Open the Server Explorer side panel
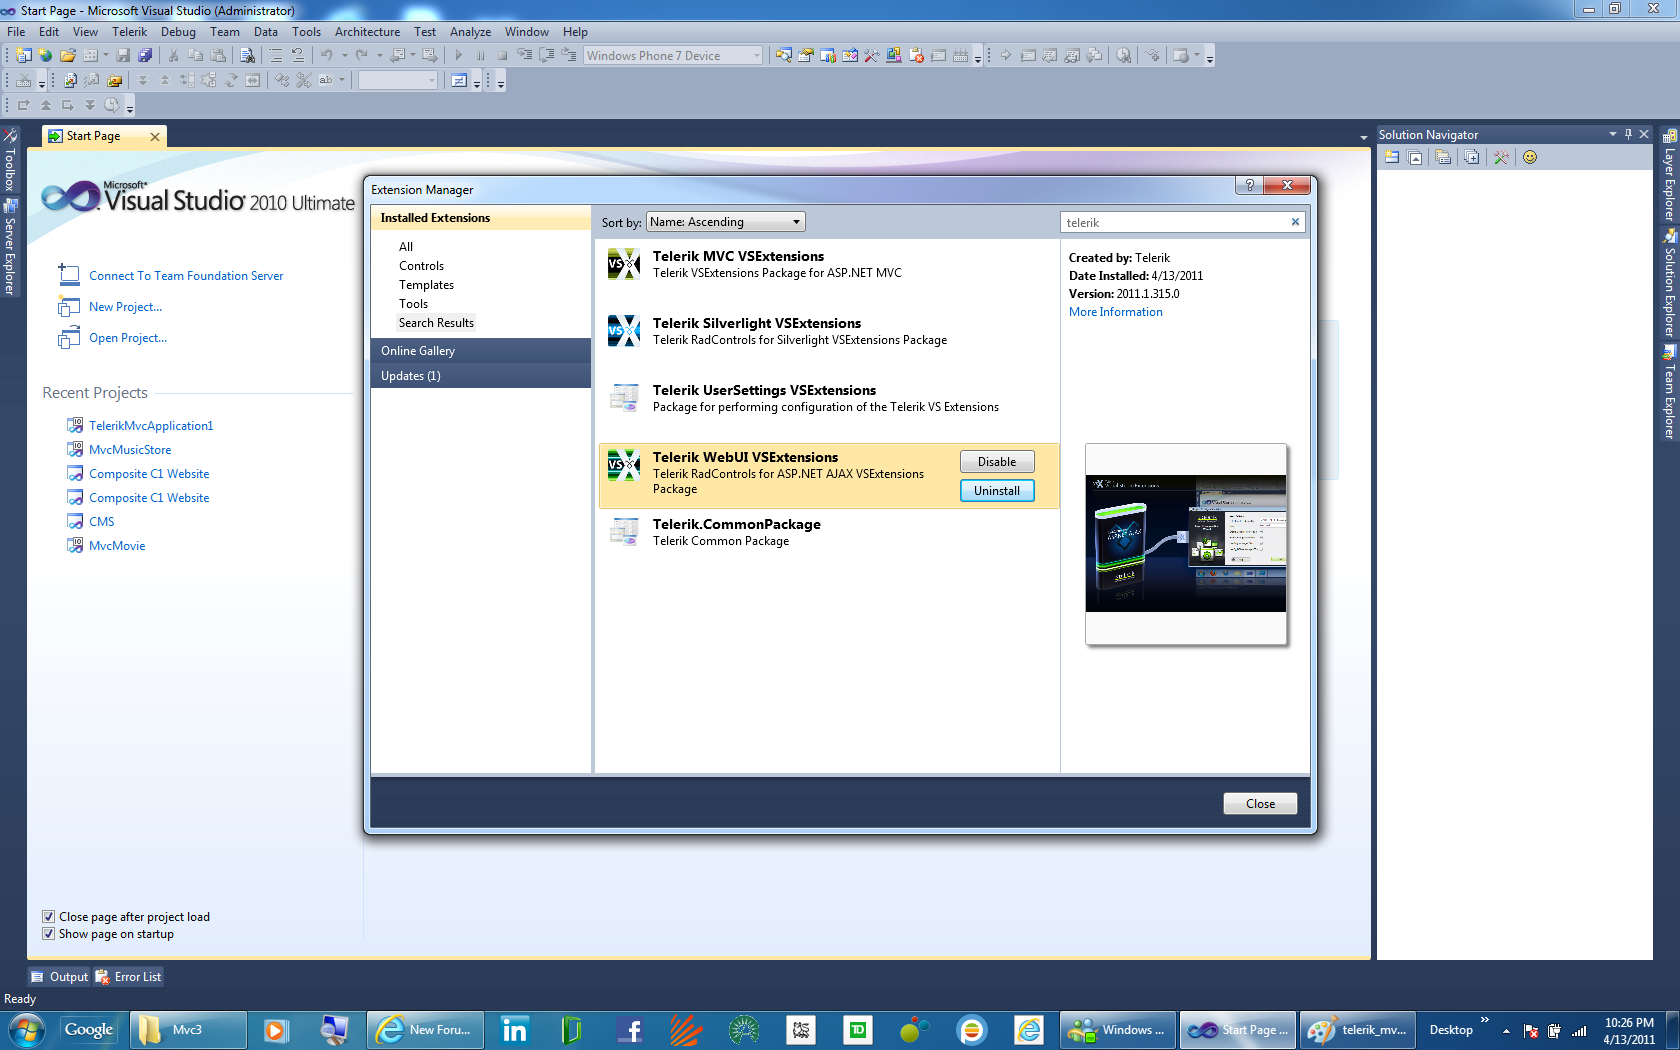 [10, 247]
